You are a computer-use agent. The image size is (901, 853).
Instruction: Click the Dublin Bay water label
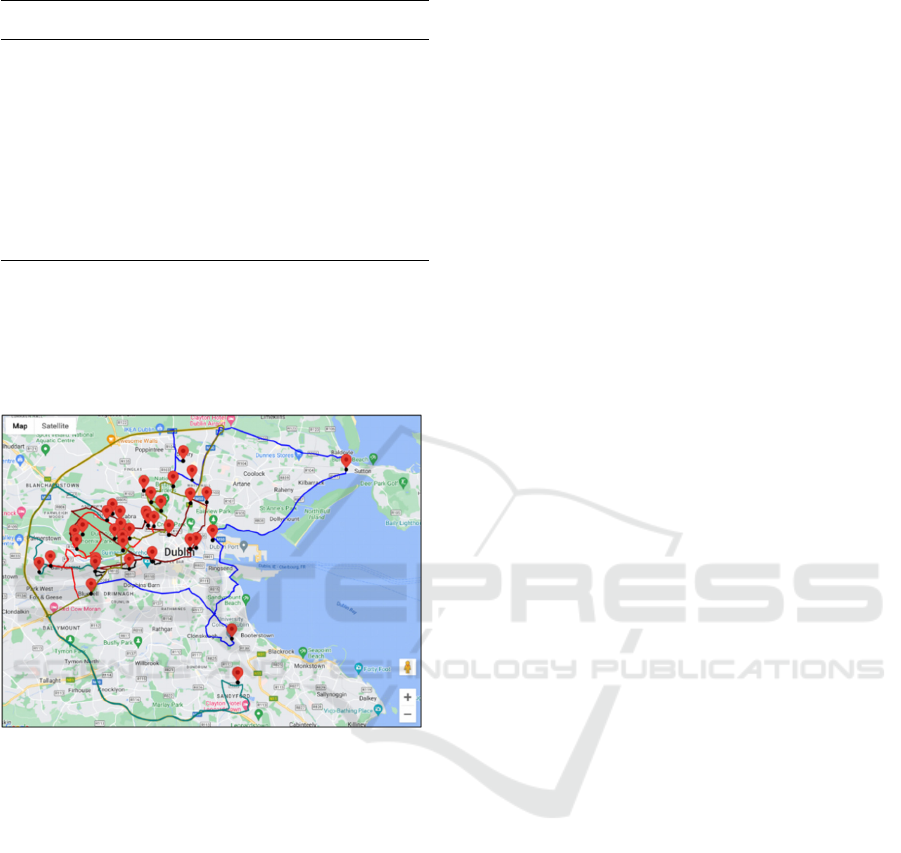pyautogui.click(x=346, y=608)
